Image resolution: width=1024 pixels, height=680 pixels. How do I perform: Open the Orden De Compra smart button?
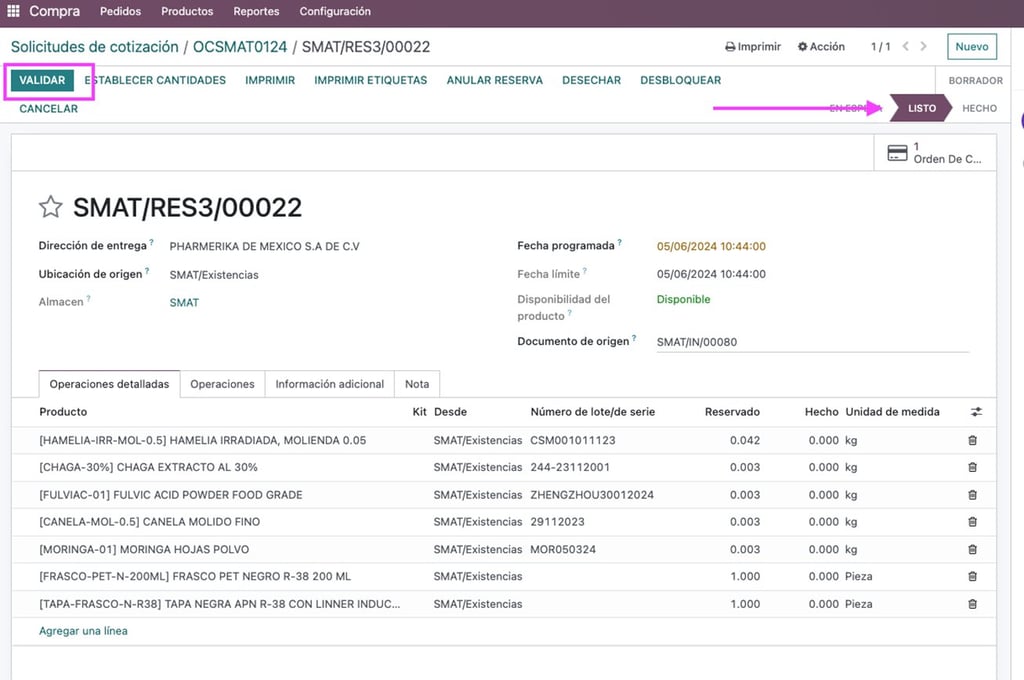pyautogui.click(x=935, y=153)
